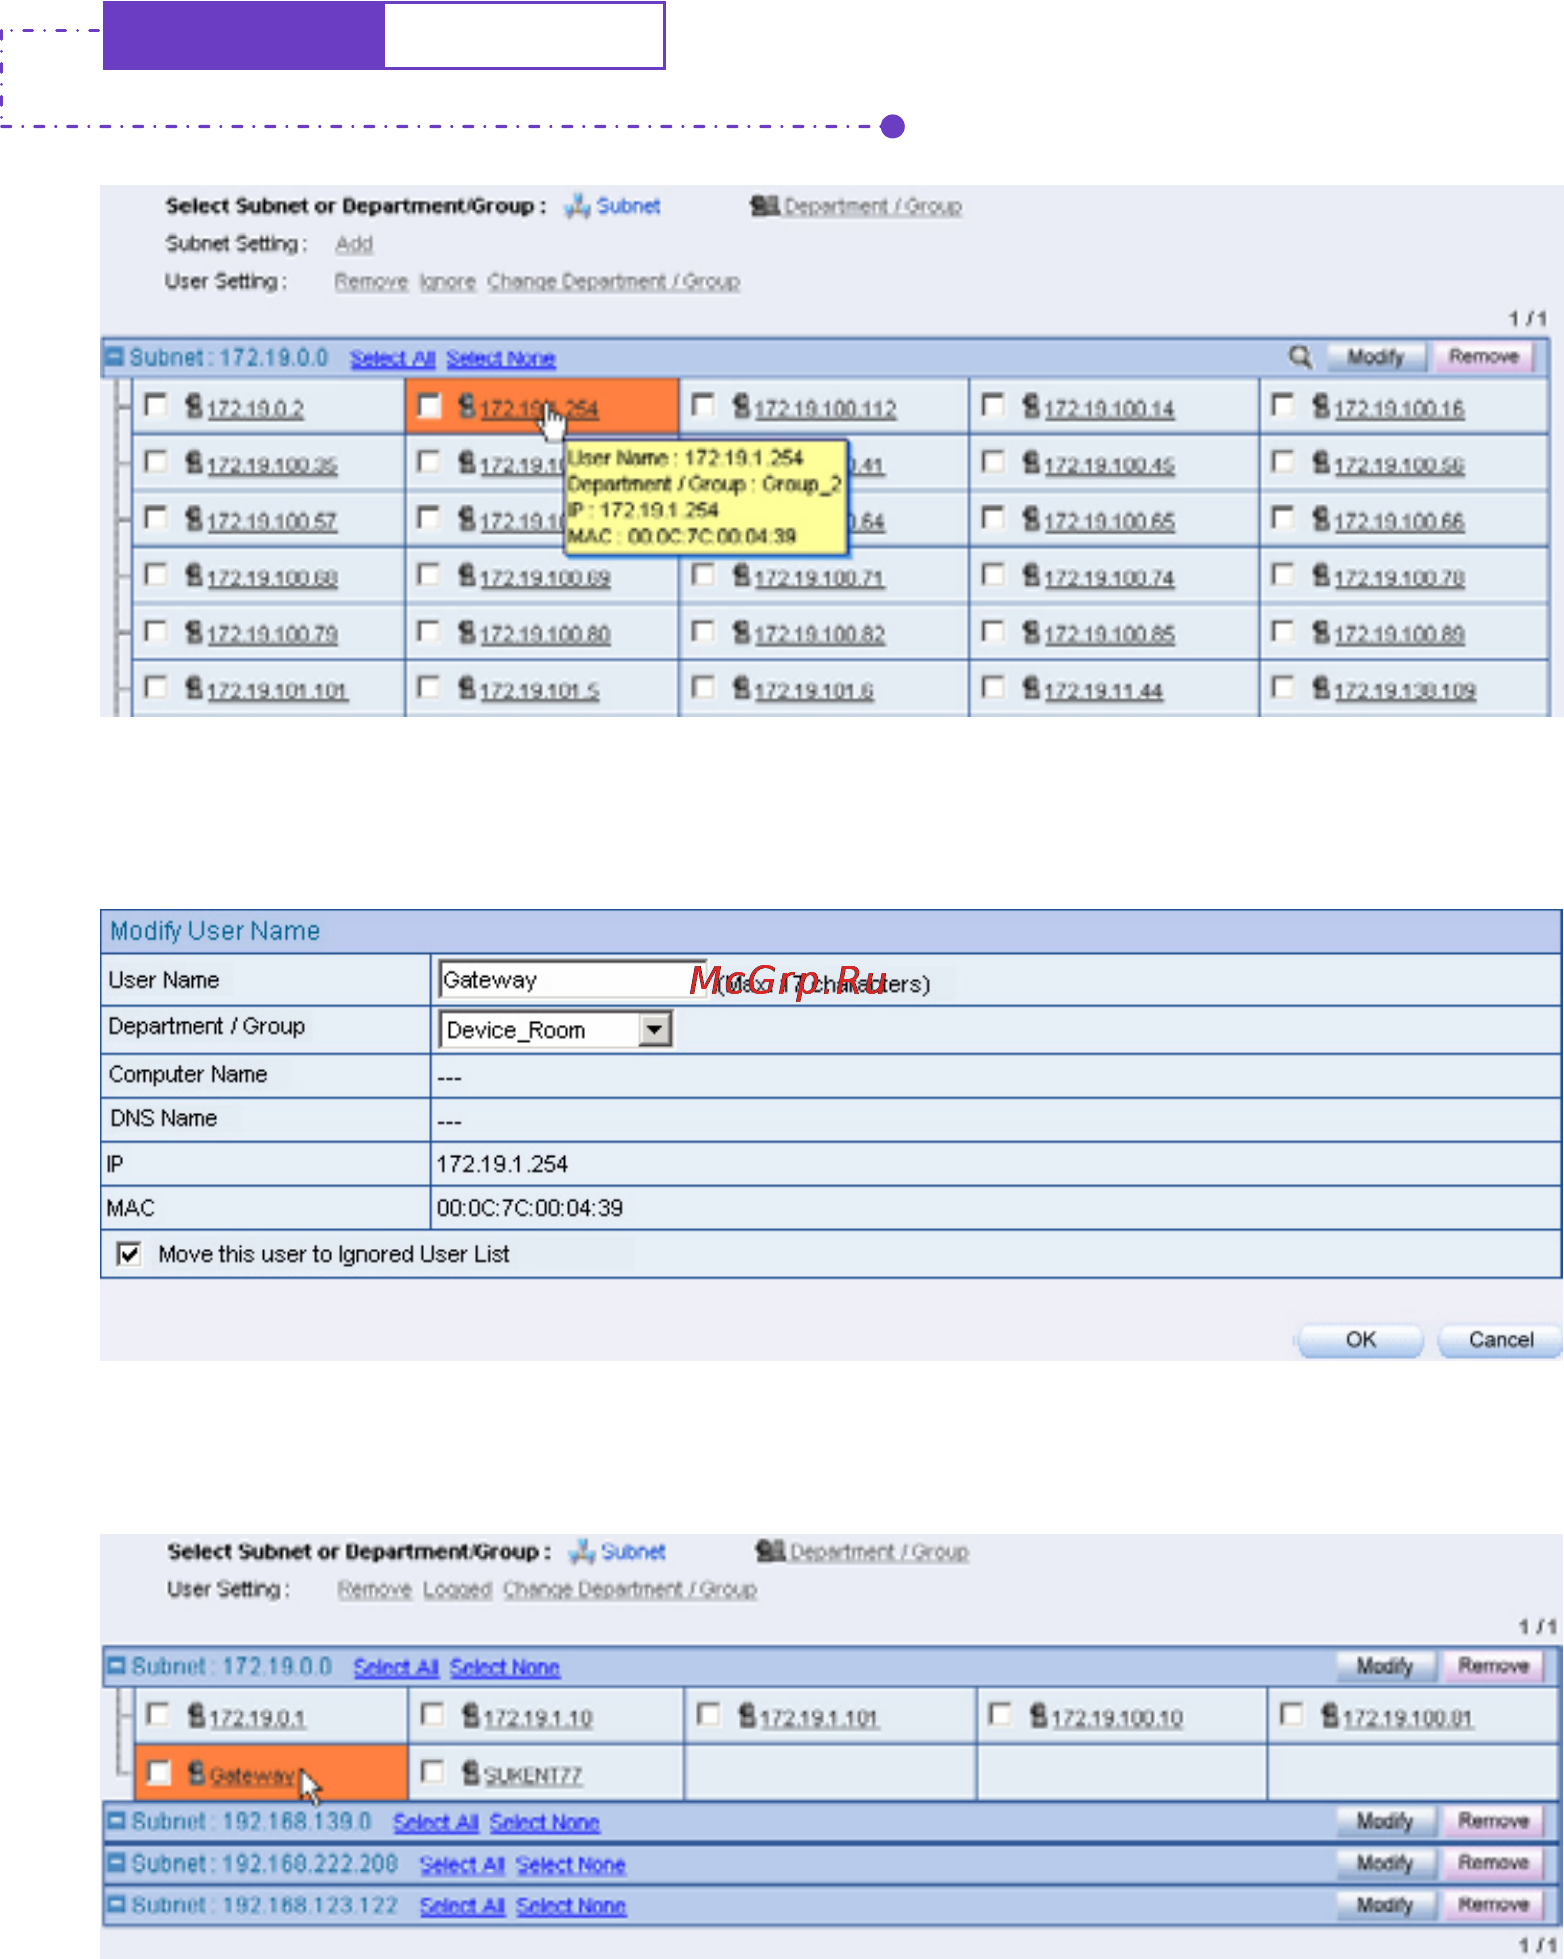Check the box for 172.19.100.78

point(1283,575)
